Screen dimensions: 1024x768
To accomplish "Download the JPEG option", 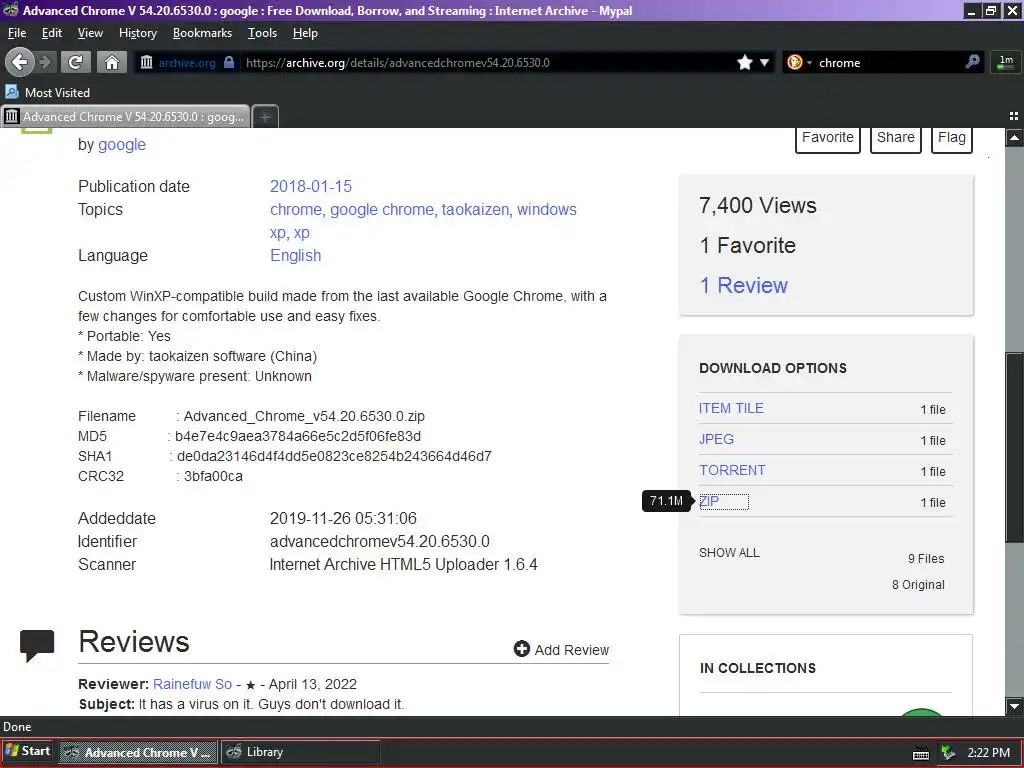I will (716, 440).
